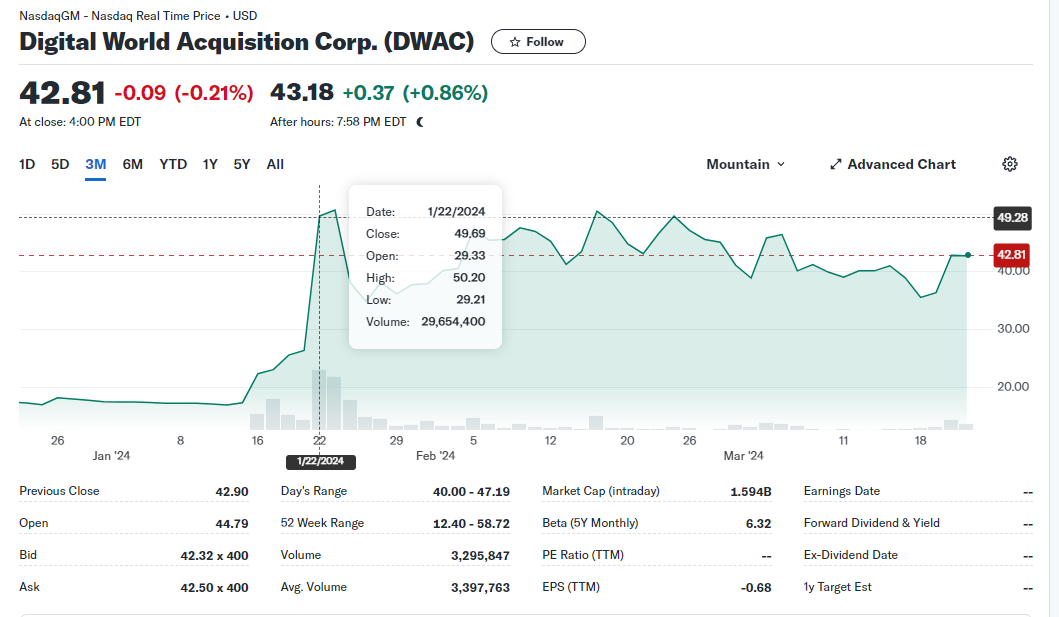Viewport: 1059px width, 617px height.
Task: Select the 5Y time range
Action: (242, 164)
